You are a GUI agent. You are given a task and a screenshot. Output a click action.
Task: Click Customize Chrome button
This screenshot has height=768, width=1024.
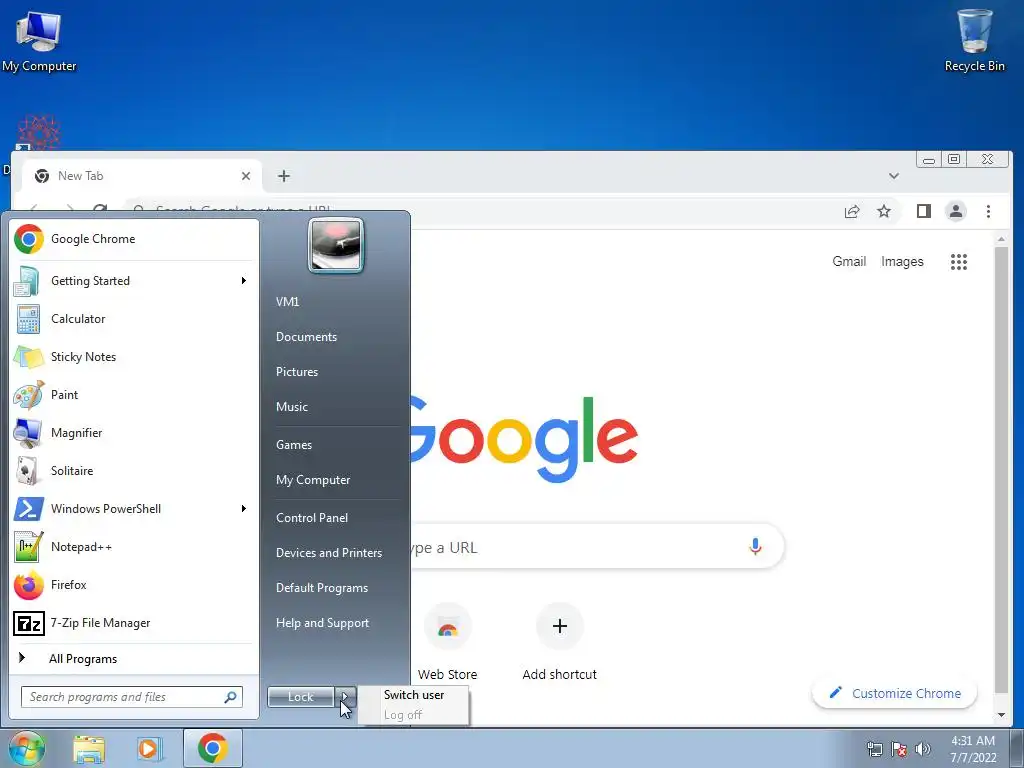tap(895, 694)
